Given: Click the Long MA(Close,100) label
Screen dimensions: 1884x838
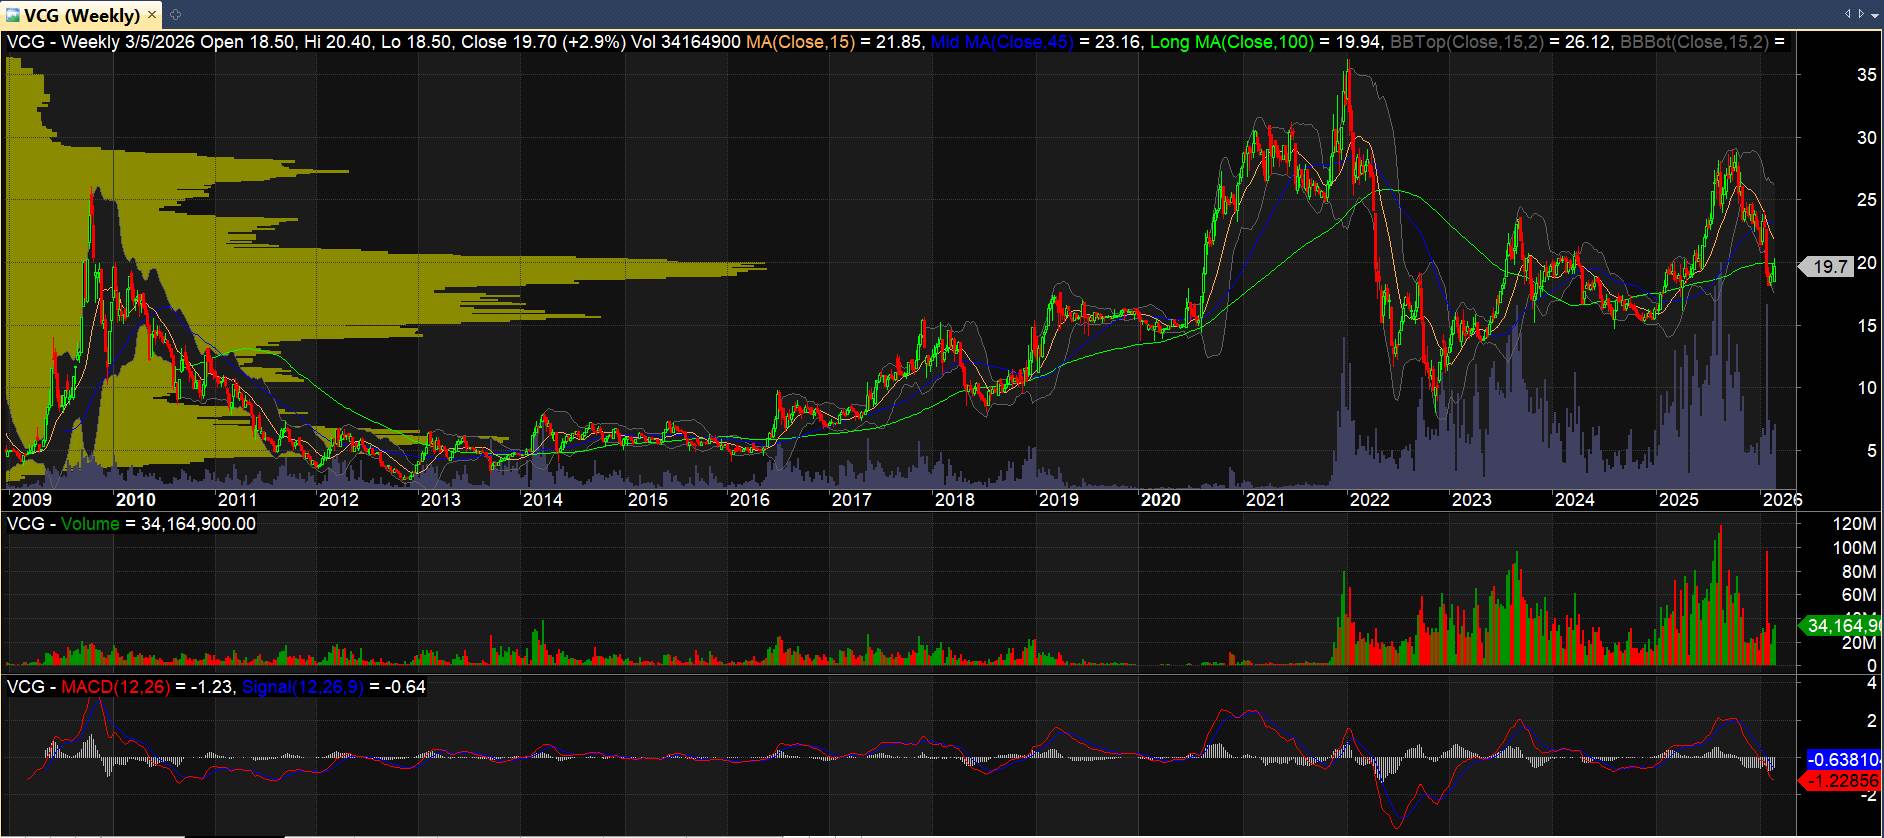Looking at the screenshot, I should click(1231, 42).
